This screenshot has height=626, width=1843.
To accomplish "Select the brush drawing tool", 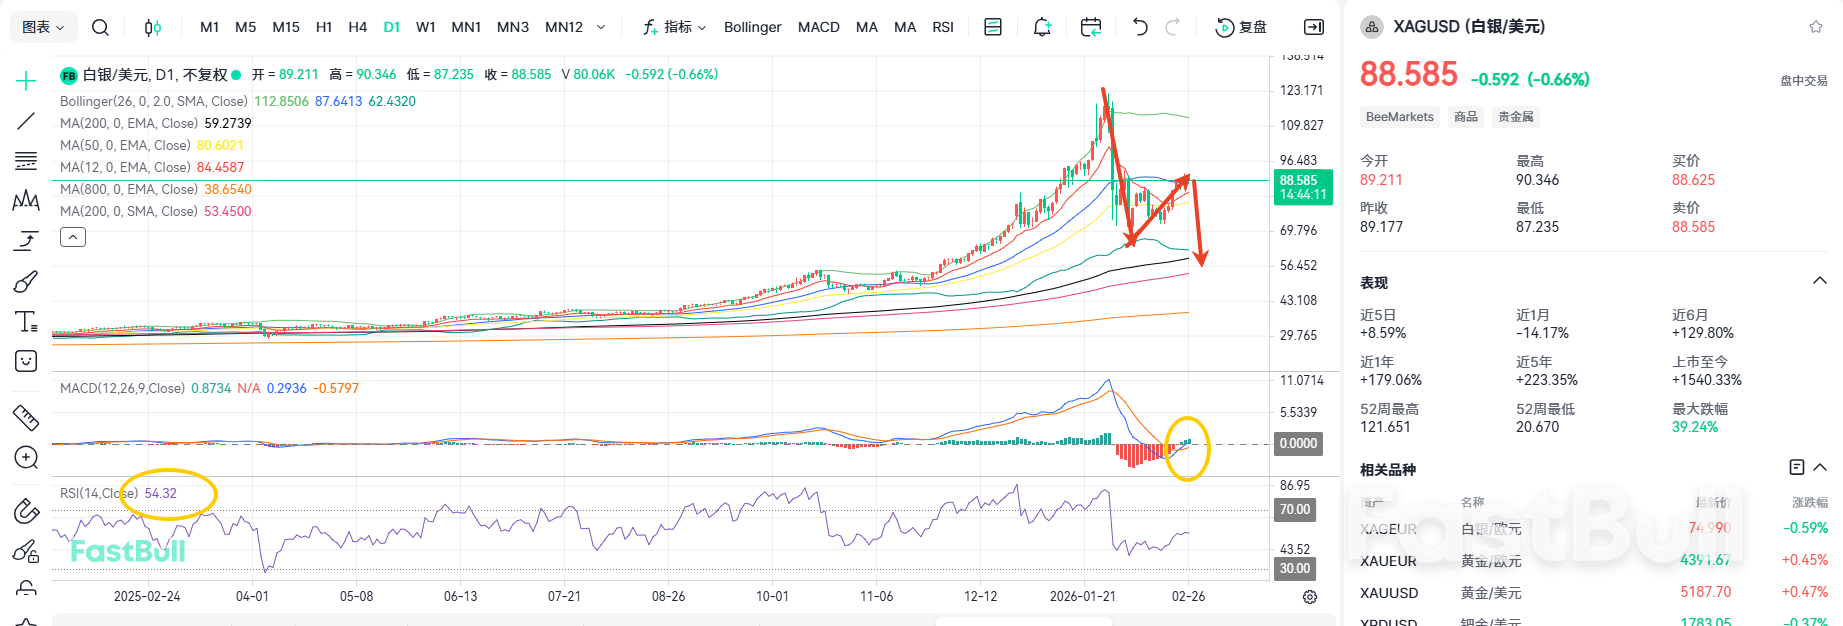I will (26, 282).
